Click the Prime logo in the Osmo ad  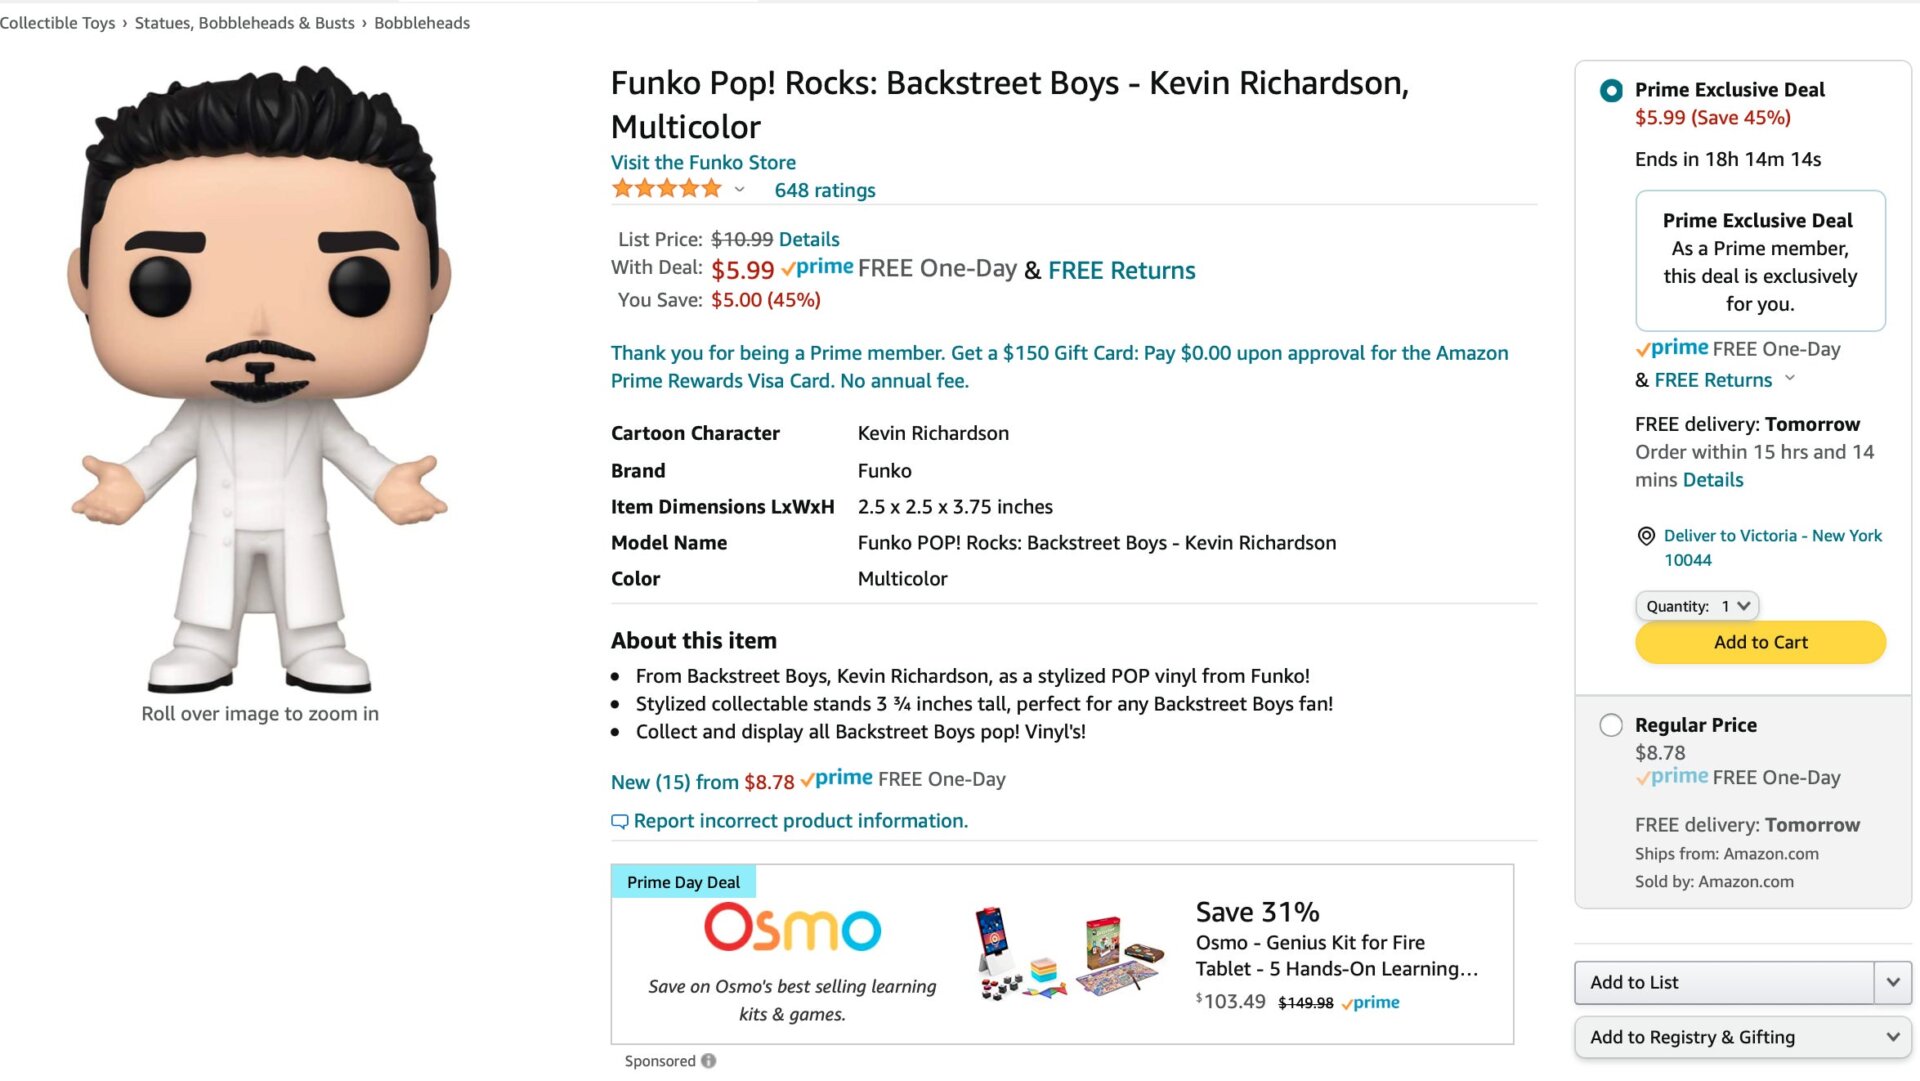pos(1370,1002)
